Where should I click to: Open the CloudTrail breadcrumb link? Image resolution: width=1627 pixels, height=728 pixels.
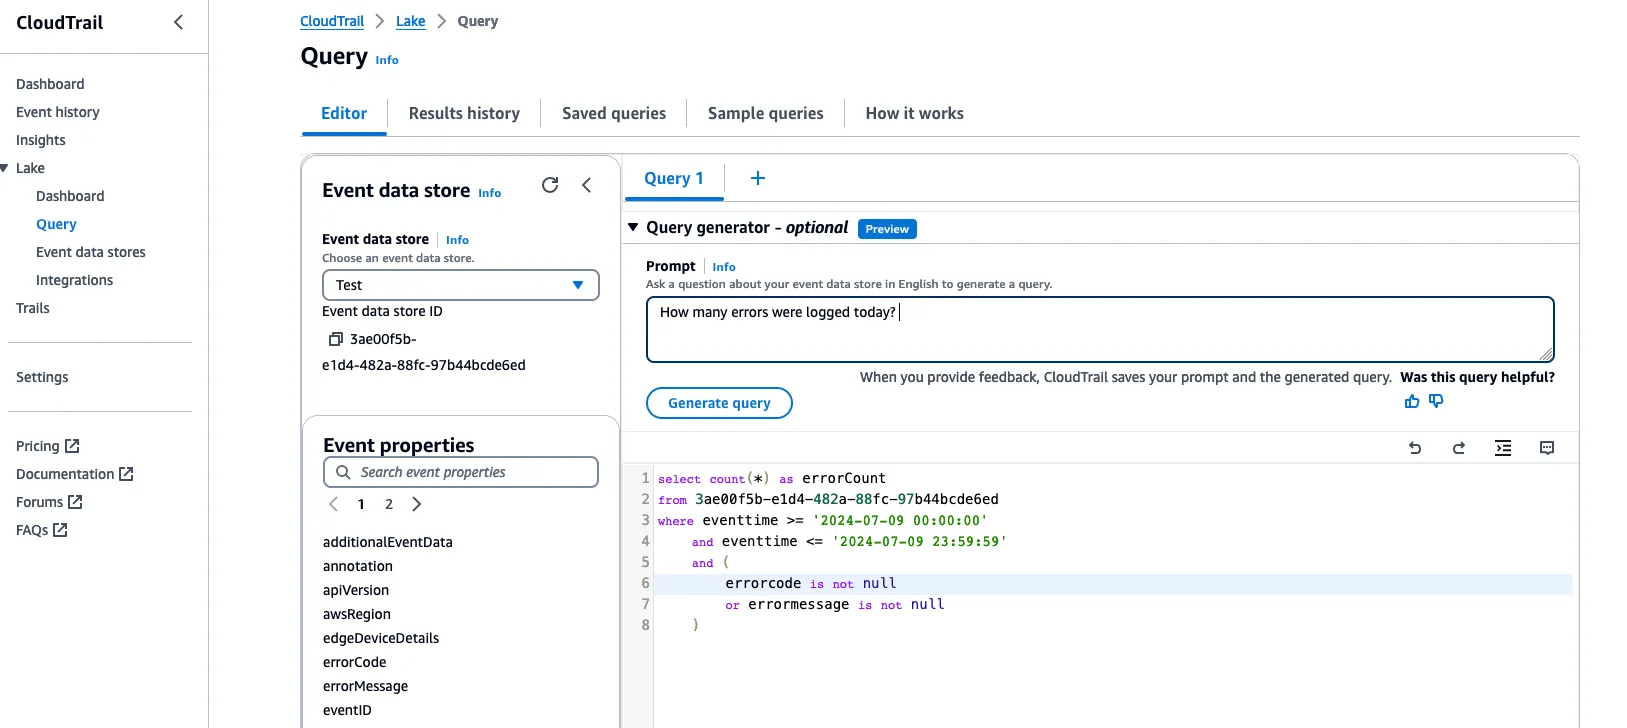[332, 21]
